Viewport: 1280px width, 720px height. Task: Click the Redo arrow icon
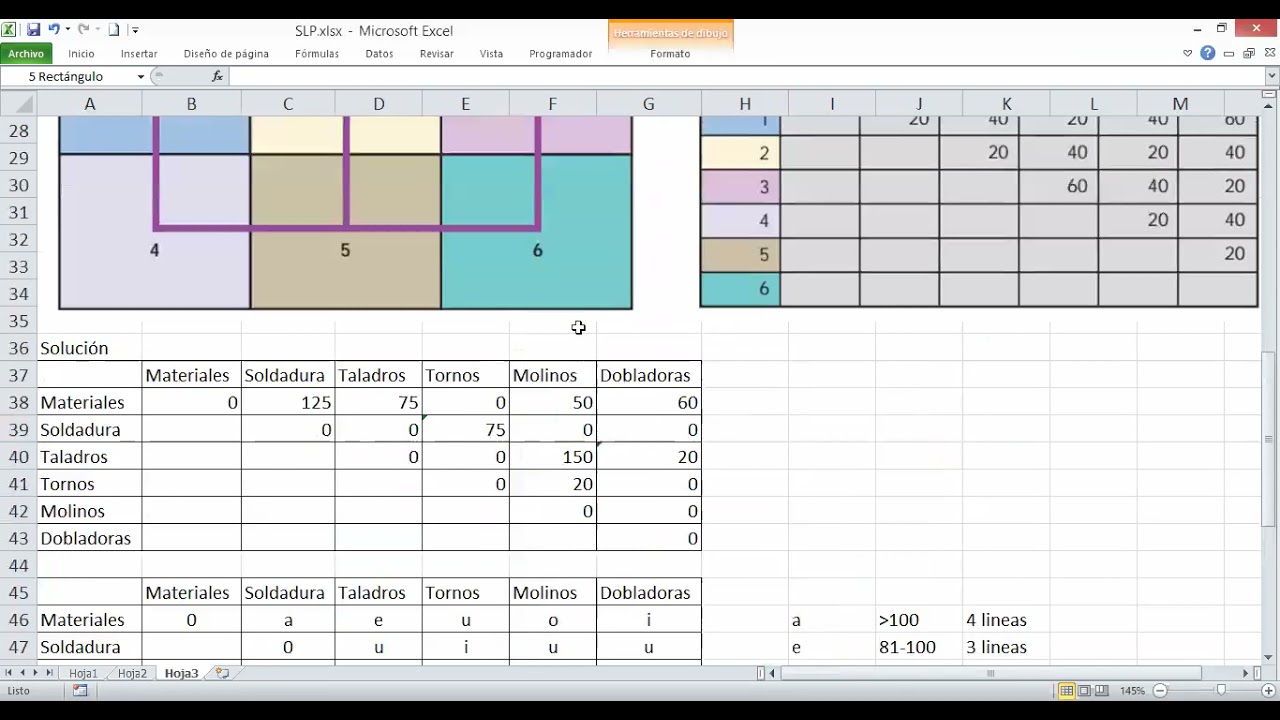84,30
